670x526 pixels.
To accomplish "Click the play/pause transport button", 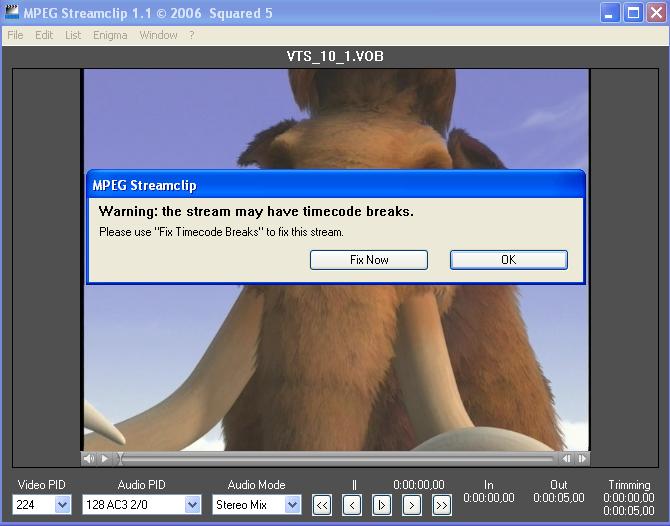I will 382,505.
